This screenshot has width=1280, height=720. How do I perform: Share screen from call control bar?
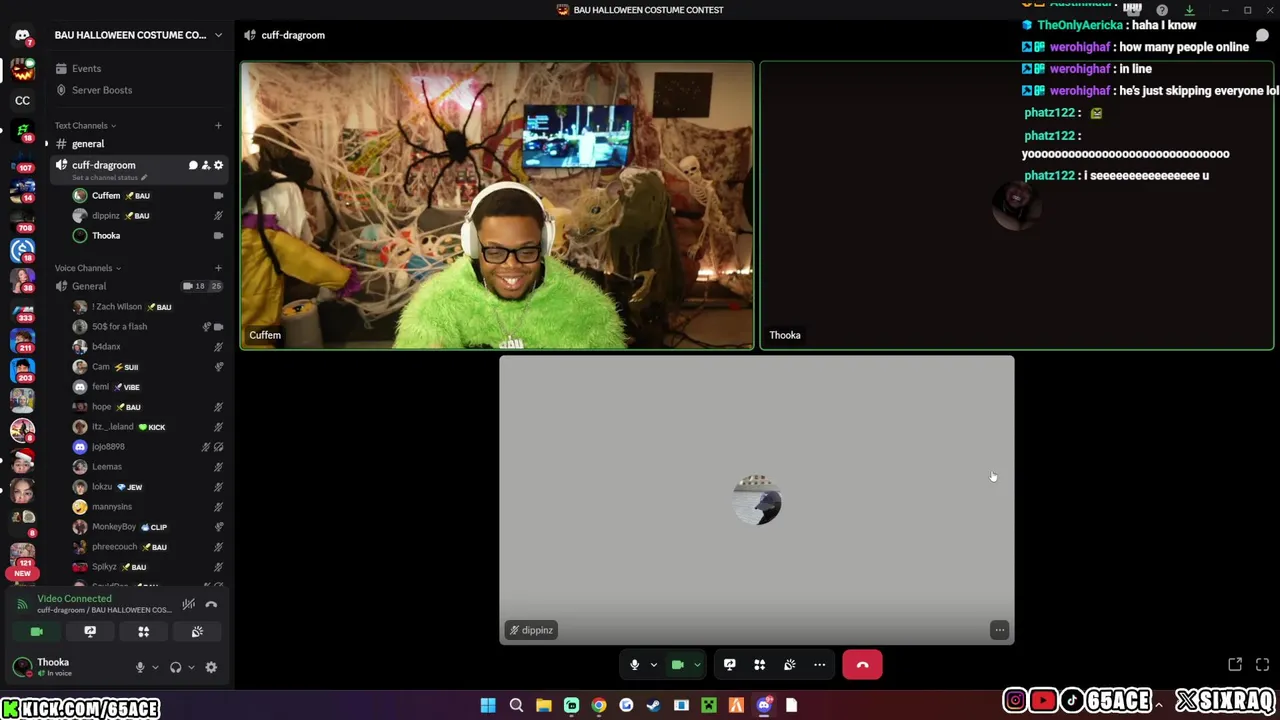click(x=730, y=665)
